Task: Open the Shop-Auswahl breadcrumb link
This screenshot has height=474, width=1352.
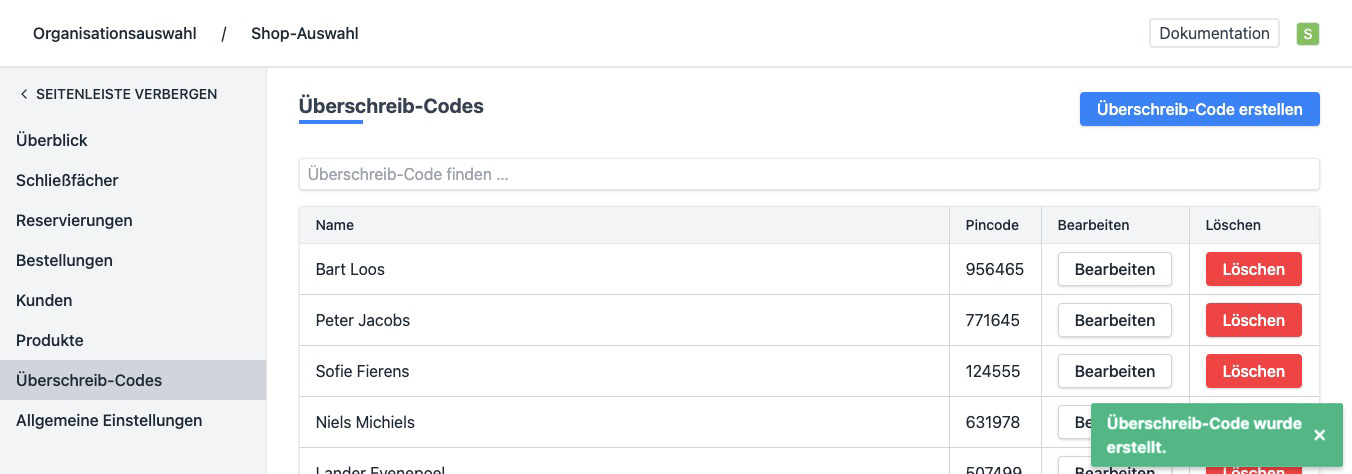Action: pyautogui.click(x=305, y=34)
